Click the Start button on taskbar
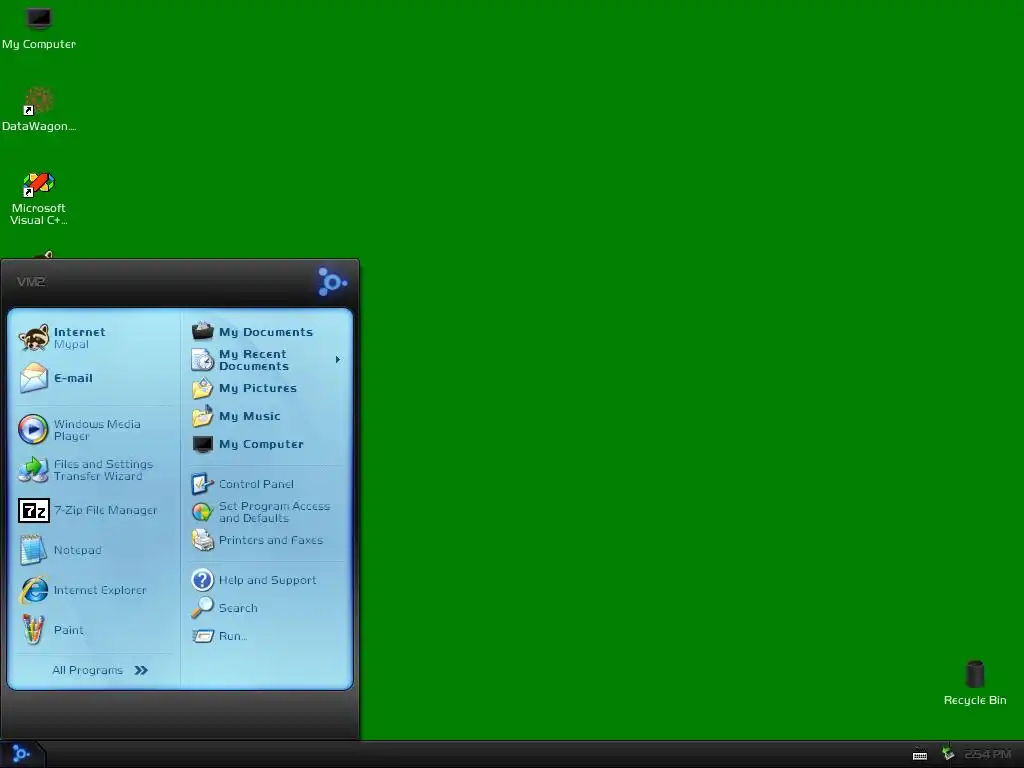Screen dimensions: 1024x768 coord(21,754)
